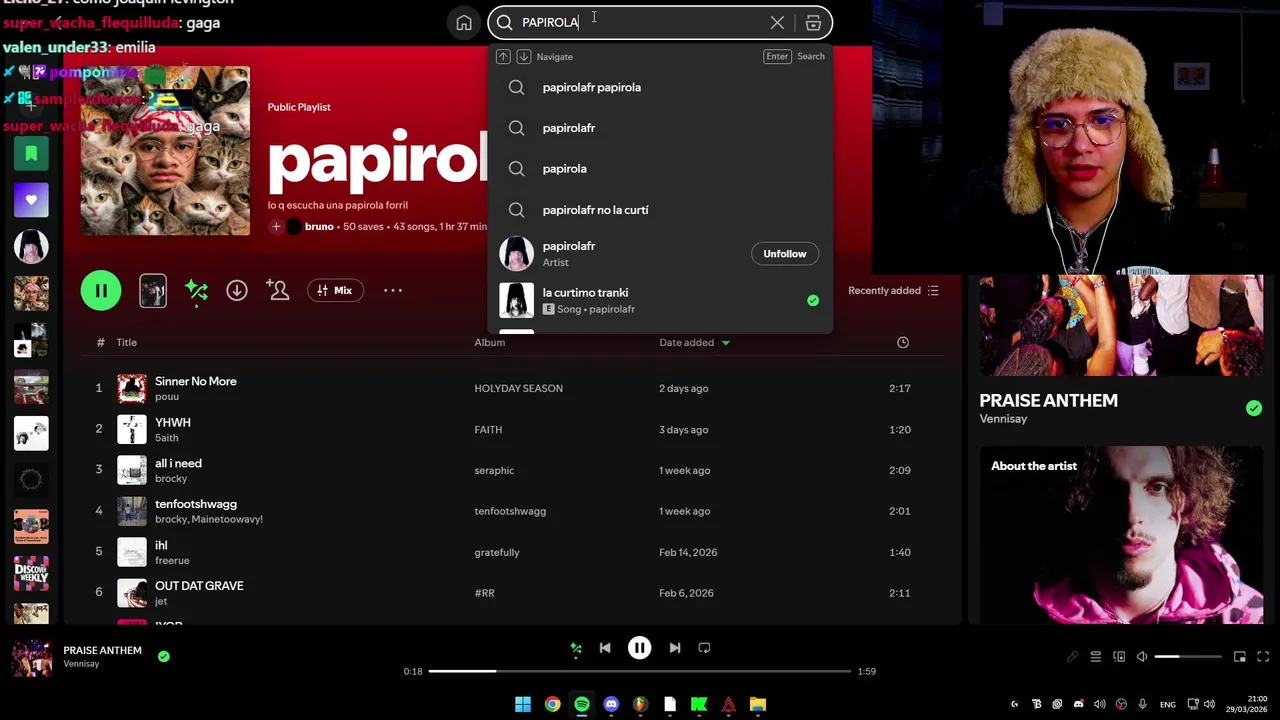Toggle repeat mode
The height and width of the screenshot is (720, 1280).
point(704,648)
